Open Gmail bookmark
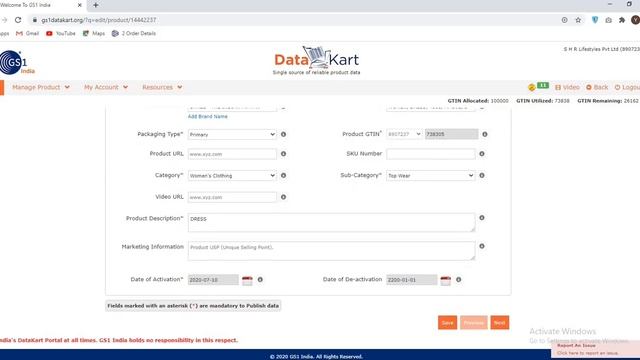 point(27,33)
